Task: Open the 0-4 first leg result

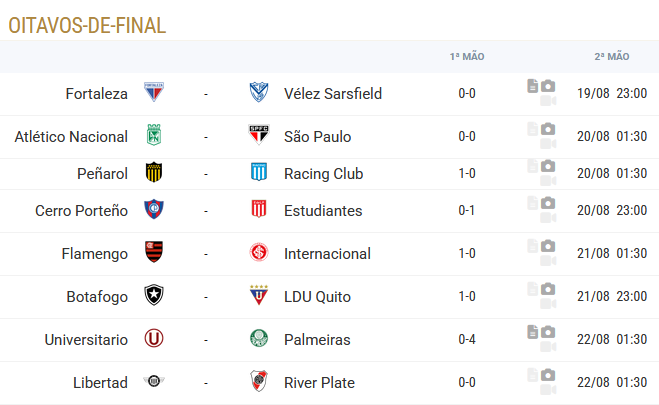Action: [x=467, y=339]
